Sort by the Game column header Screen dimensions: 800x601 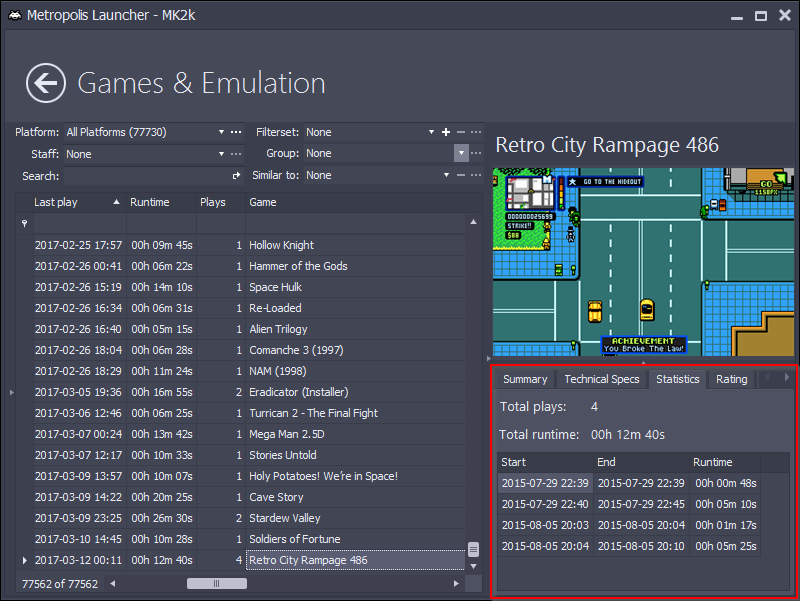pyautogui.click(x=356, y=202)
